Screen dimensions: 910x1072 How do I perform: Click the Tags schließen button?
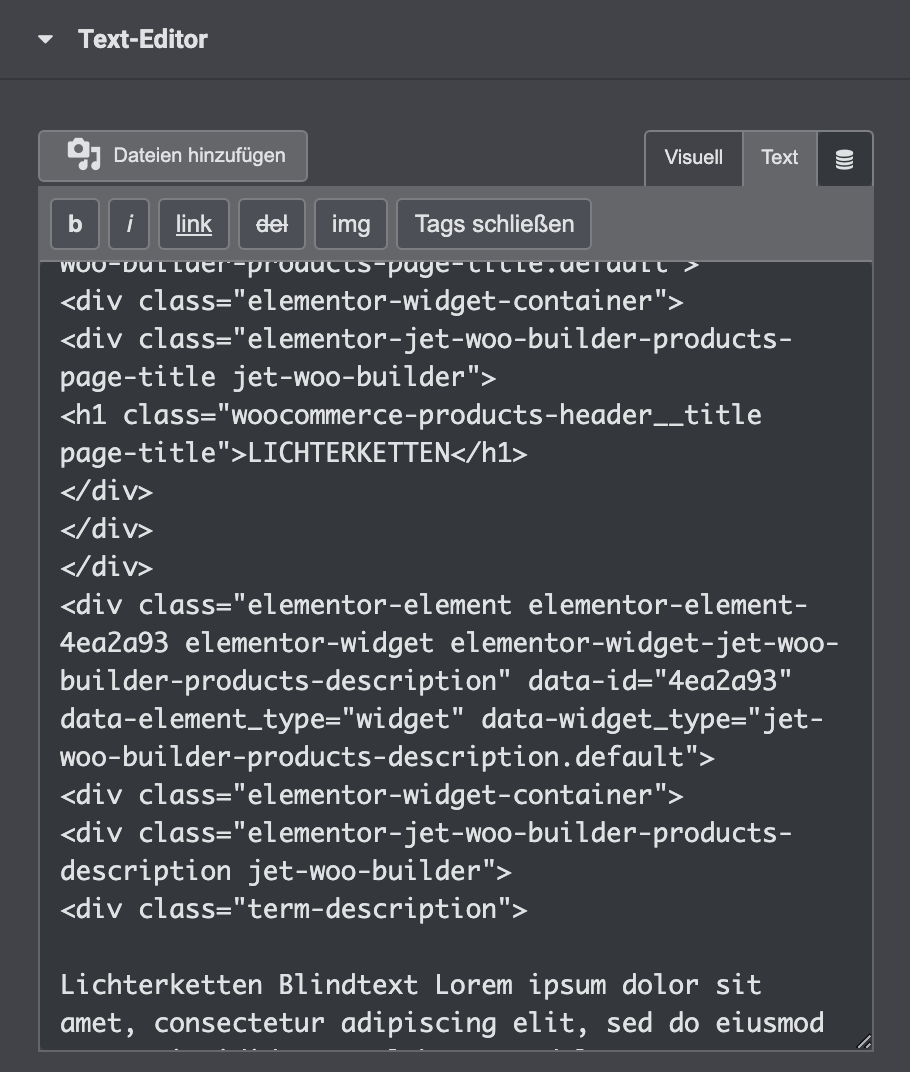[494, 224]
